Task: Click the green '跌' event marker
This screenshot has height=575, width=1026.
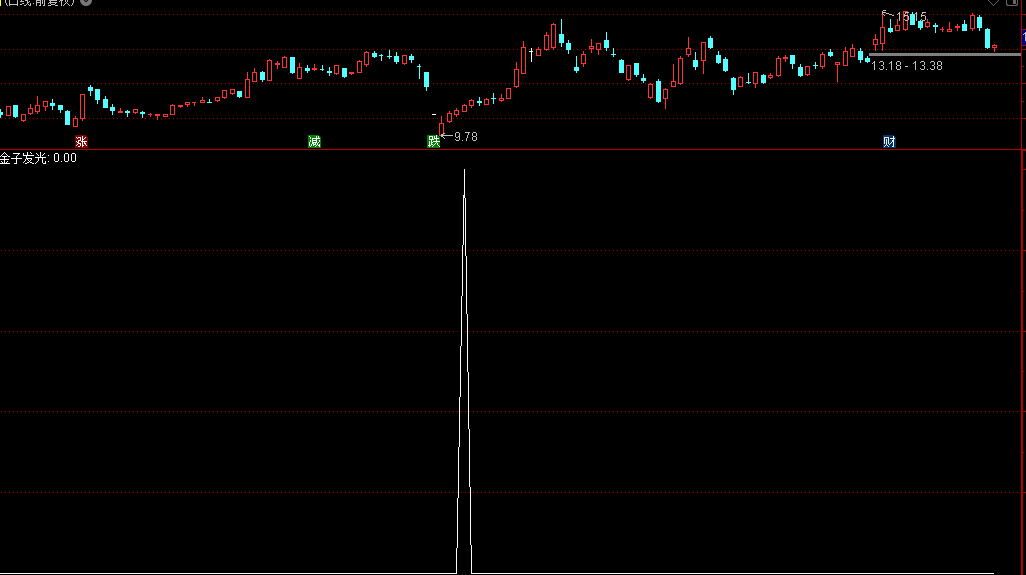Action: (x=433, y=142)
